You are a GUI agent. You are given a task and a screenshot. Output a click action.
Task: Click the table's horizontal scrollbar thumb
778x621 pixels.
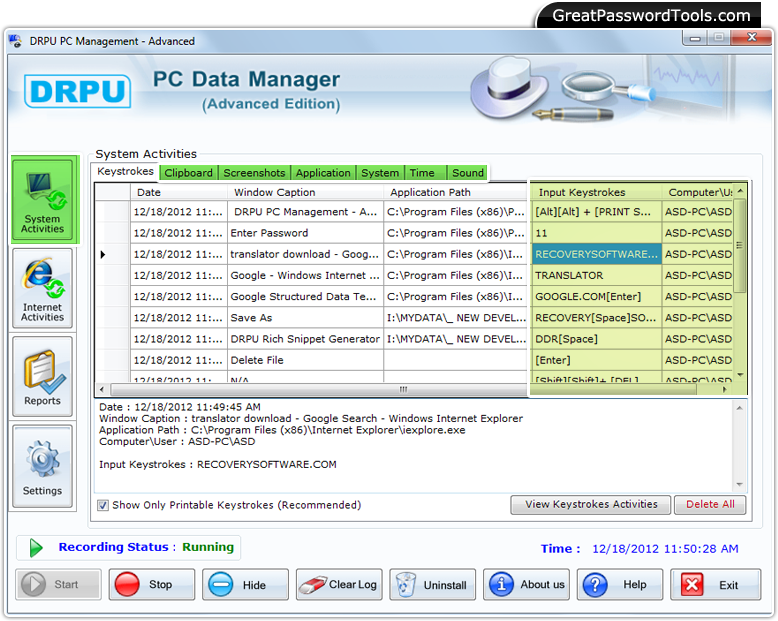tap(403, 389)
